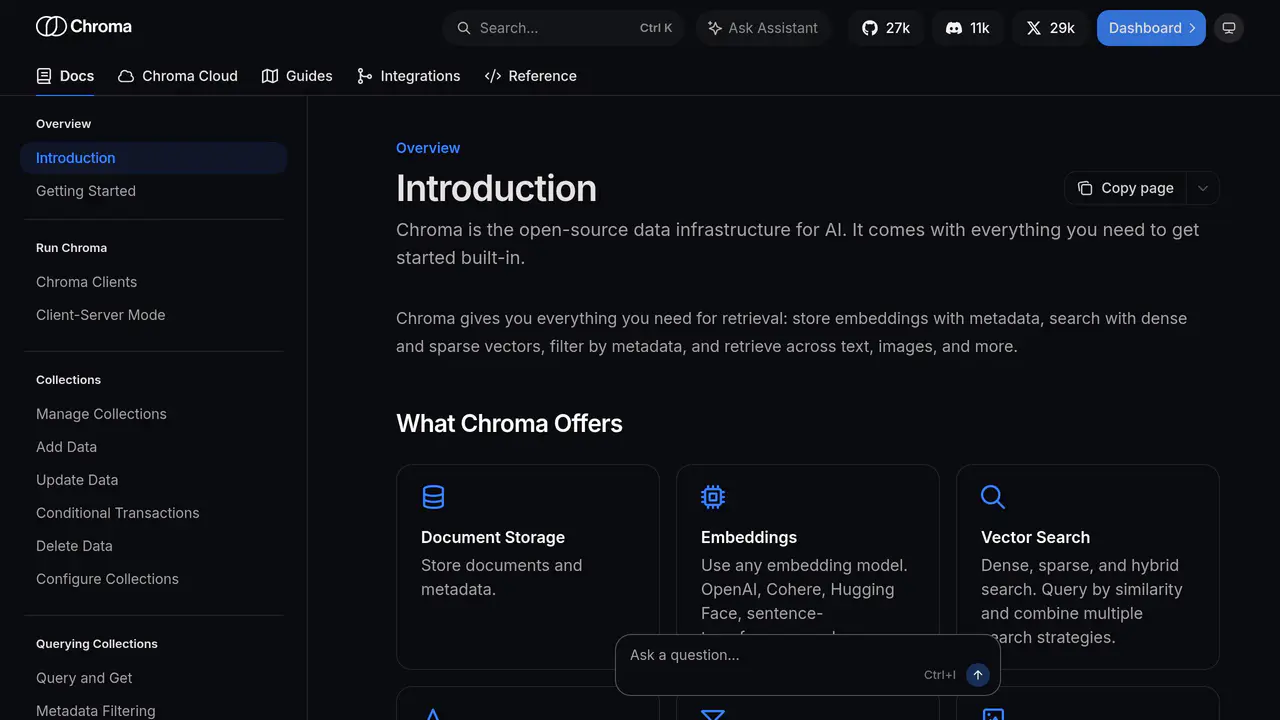Open the Integrations tab

[x=408, y=76]
